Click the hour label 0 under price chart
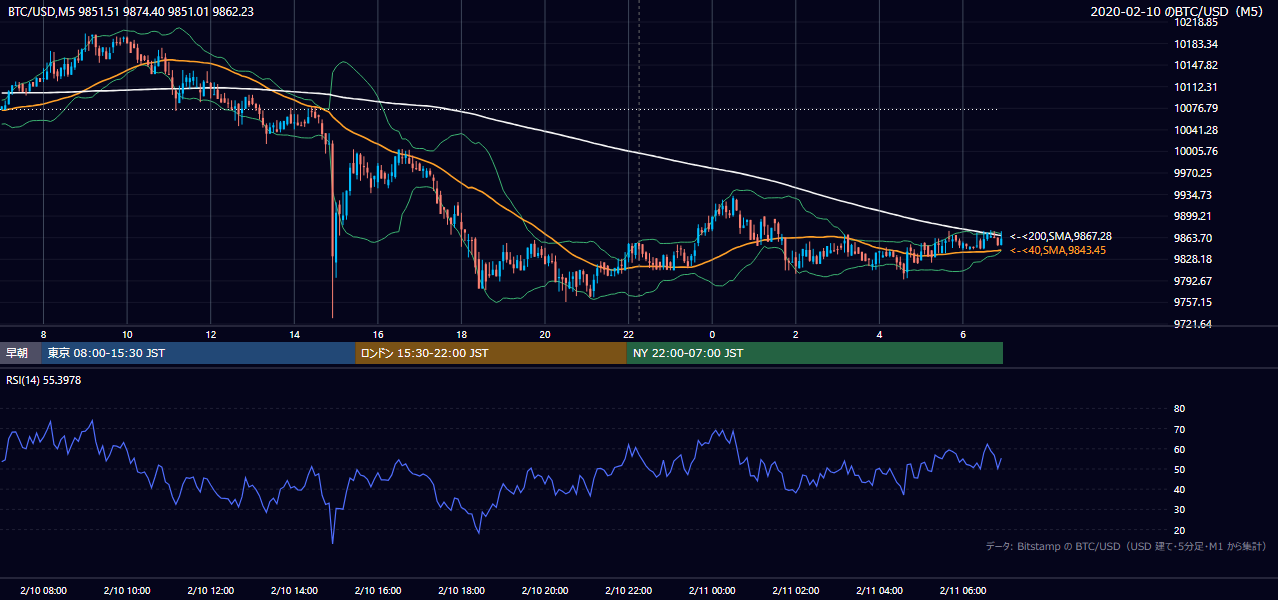This screenshot has width=1278, height=600. 712,334
